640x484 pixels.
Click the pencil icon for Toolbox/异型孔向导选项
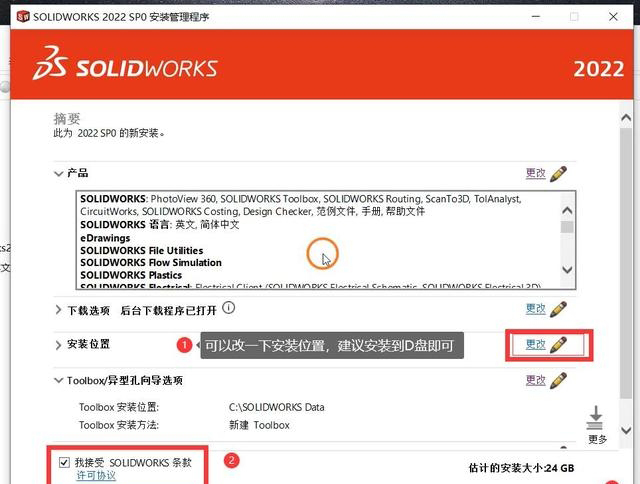pos(558,380)
